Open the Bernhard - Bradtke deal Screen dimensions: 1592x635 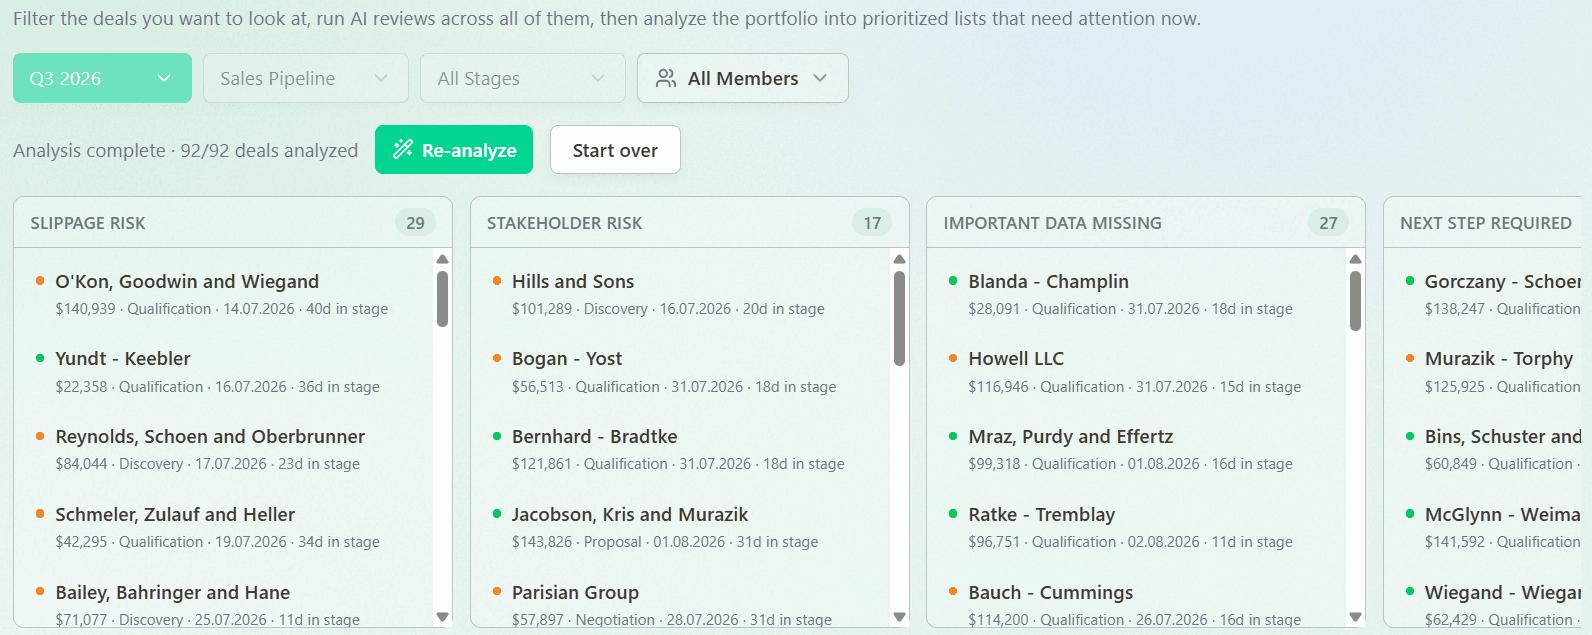(595, 436)
